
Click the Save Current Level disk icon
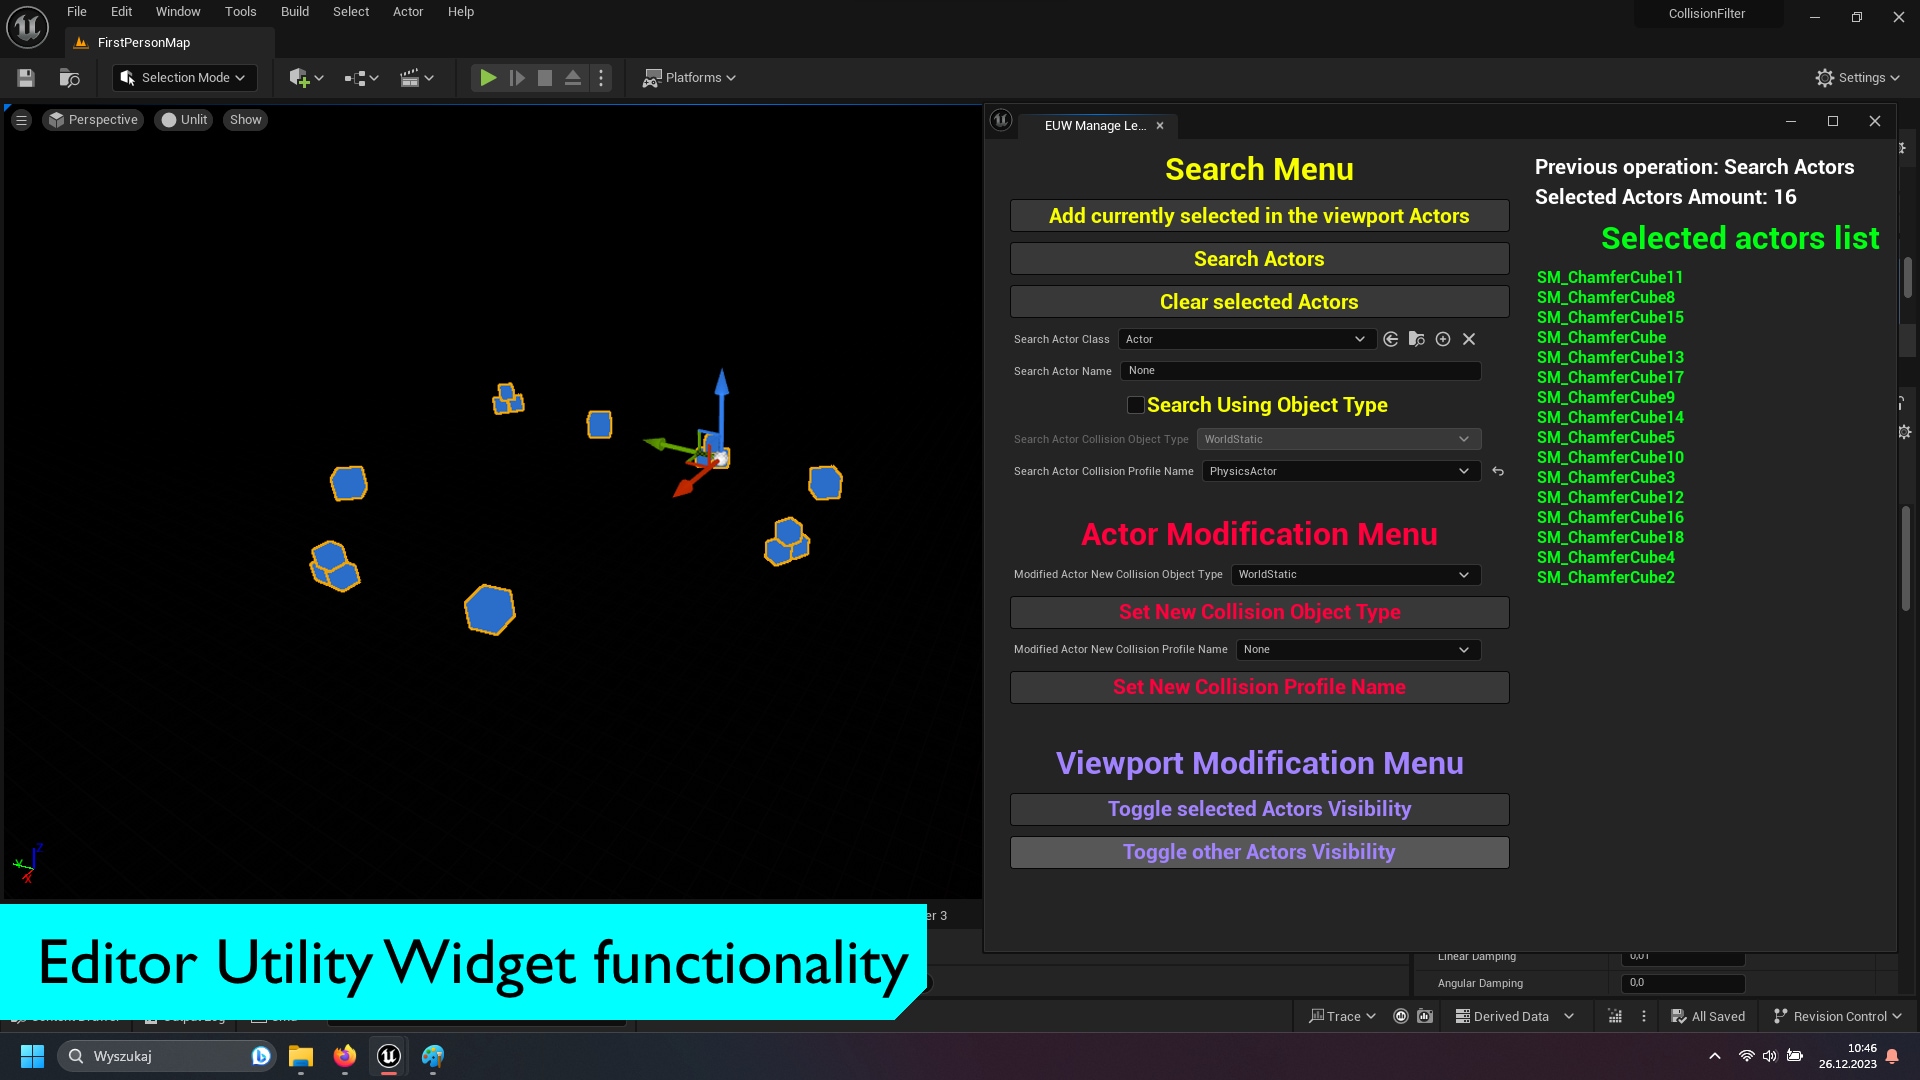(x=25, y=77)
